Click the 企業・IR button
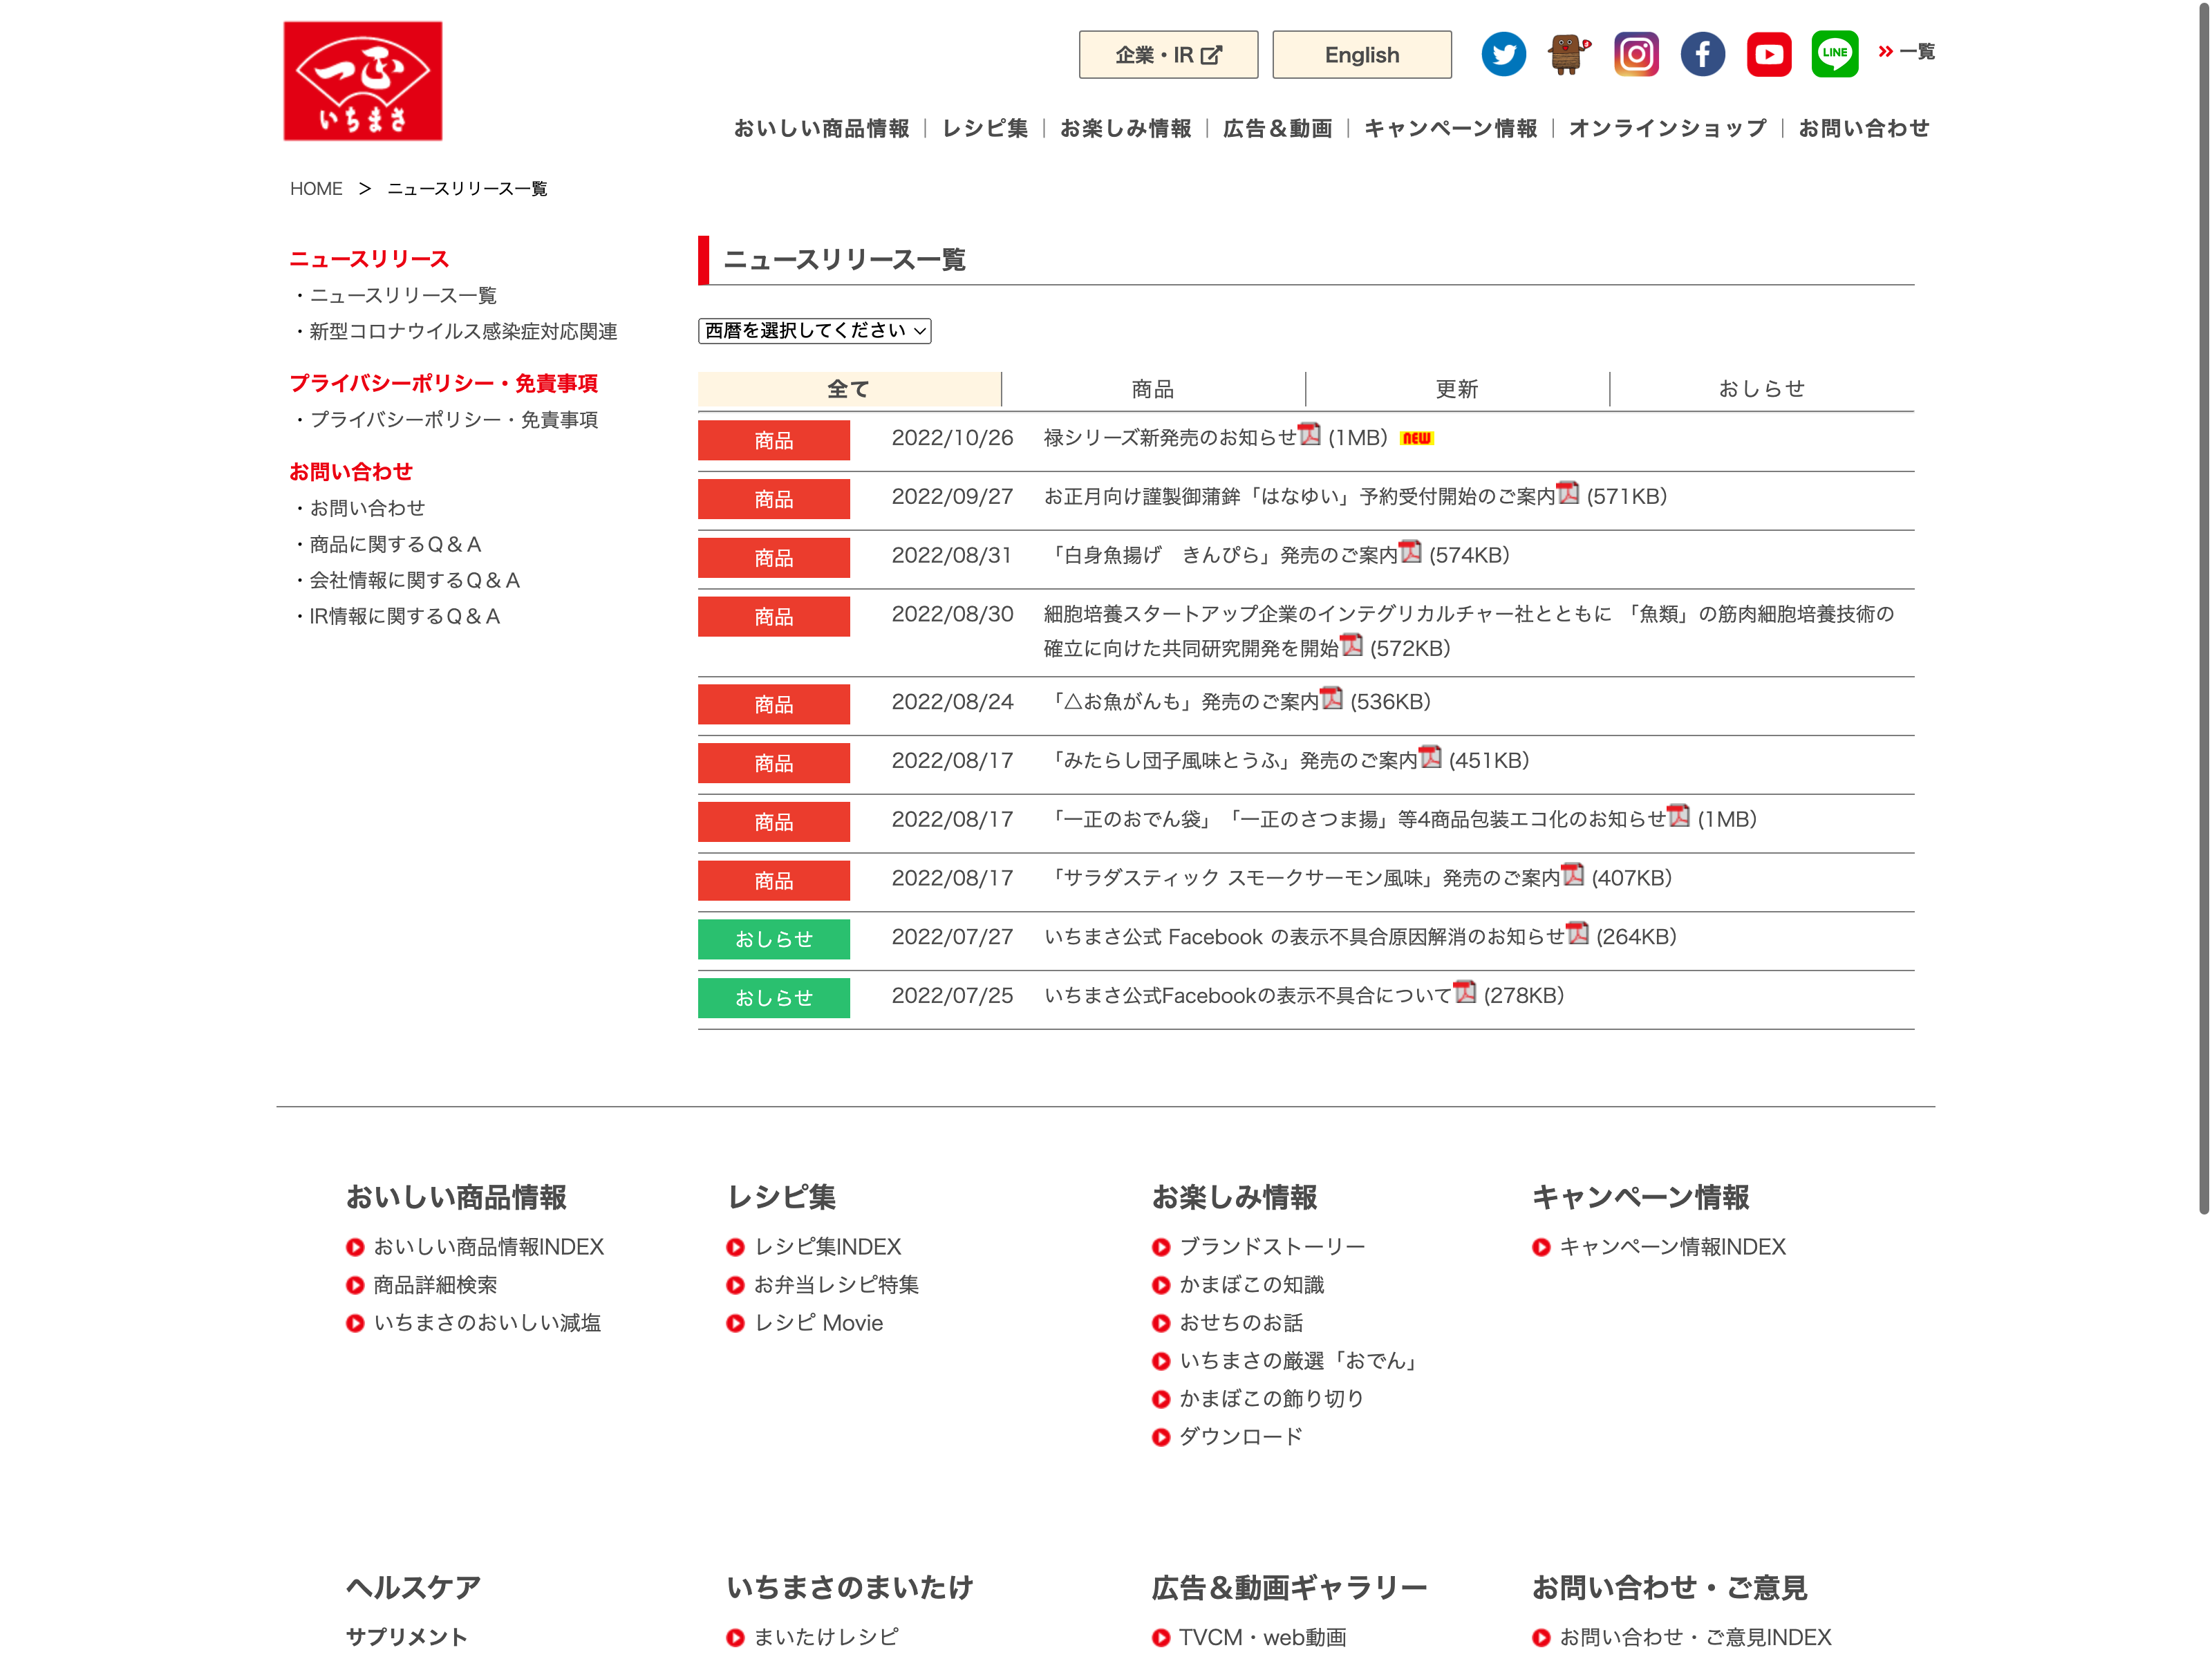Screen dimensions: 2212x1659 (x=1168, y=55)
